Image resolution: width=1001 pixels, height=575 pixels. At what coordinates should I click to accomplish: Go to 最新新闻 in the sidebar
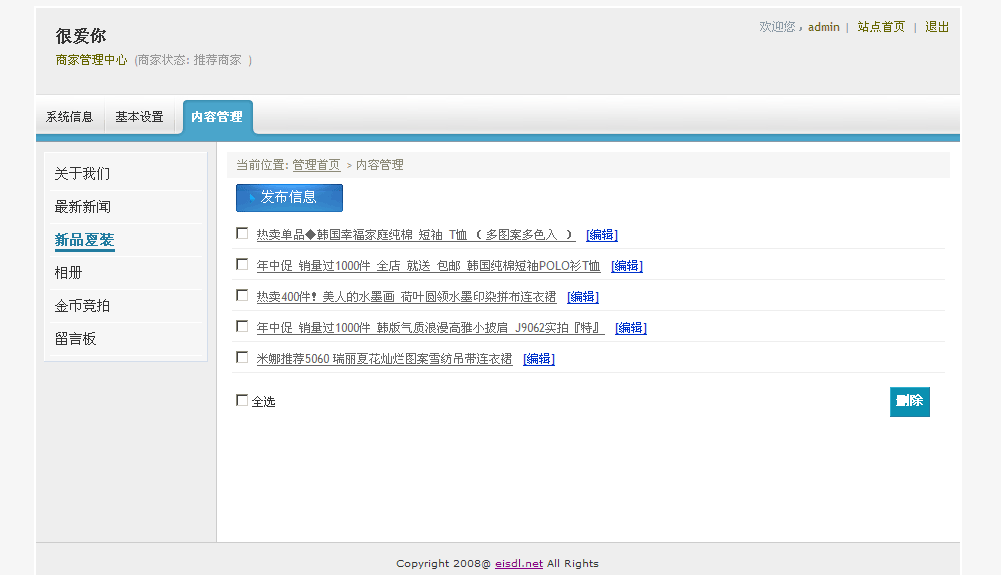82,207
